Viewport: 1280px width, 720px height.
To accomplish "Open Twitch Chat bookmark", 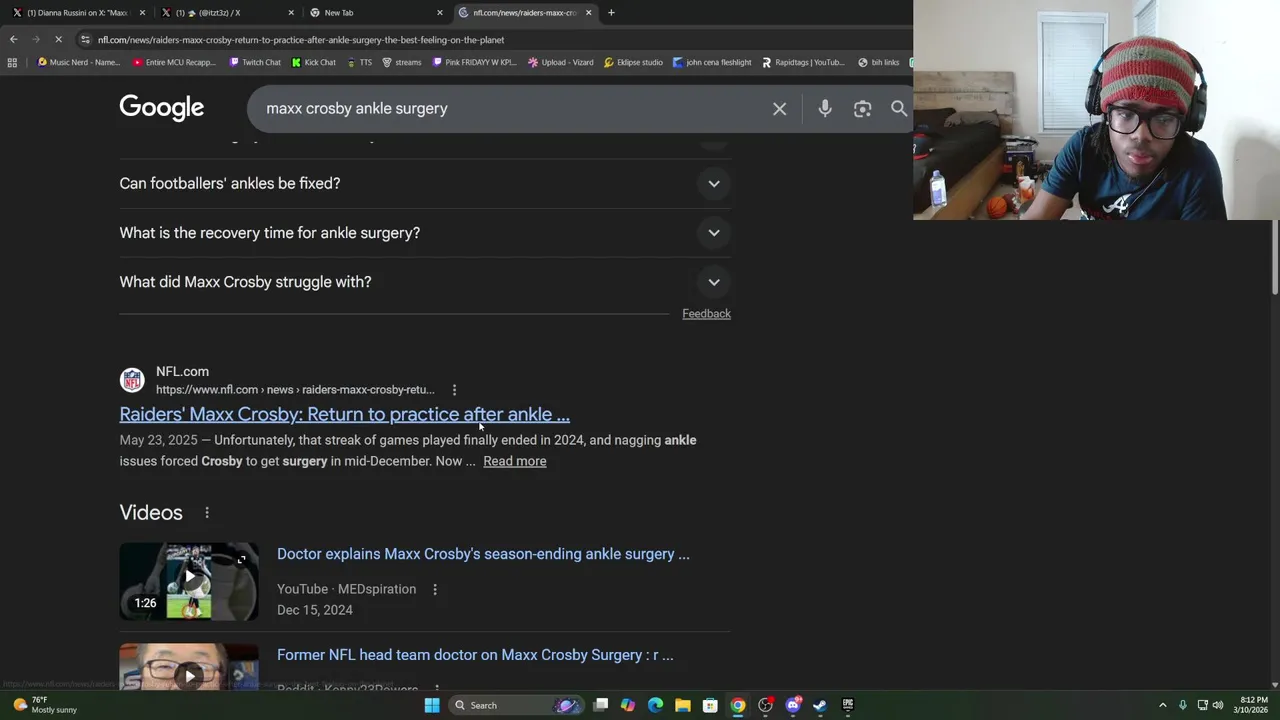I will click(256, 62).
